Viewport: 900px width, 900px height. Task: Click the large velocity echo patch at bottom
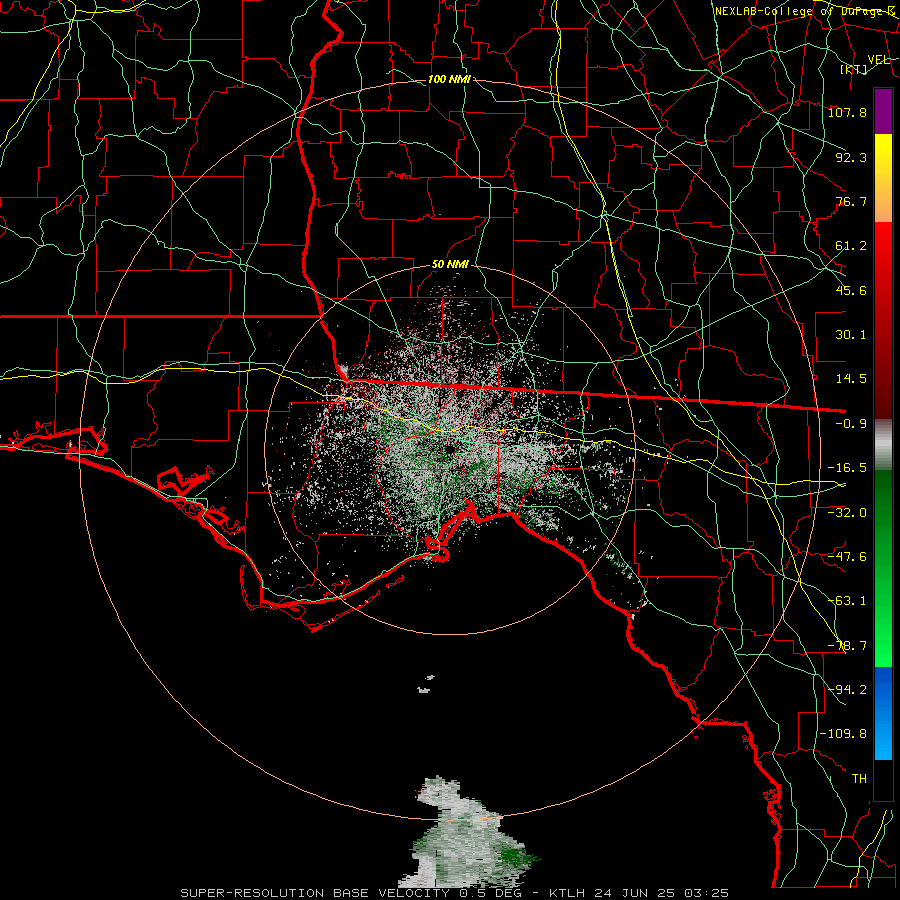(x=466, y=833)
